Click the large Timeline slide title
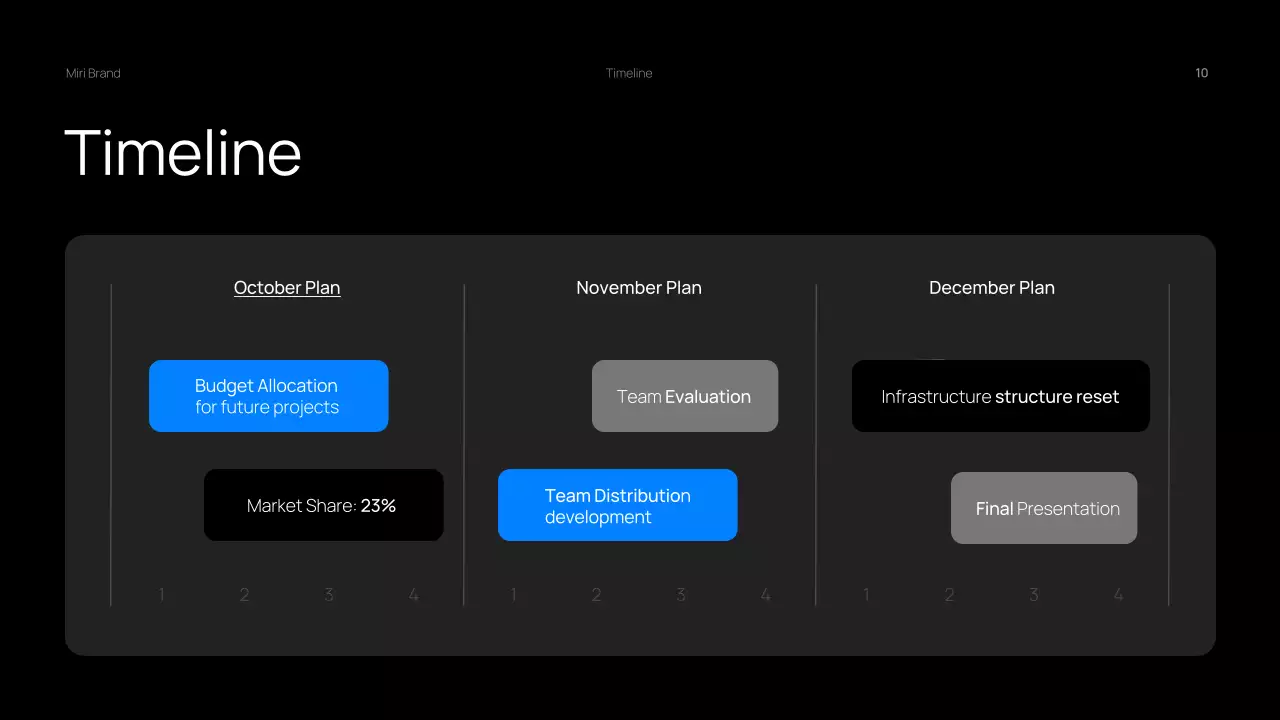1280x720 pixels. click(x=183, y=153)
